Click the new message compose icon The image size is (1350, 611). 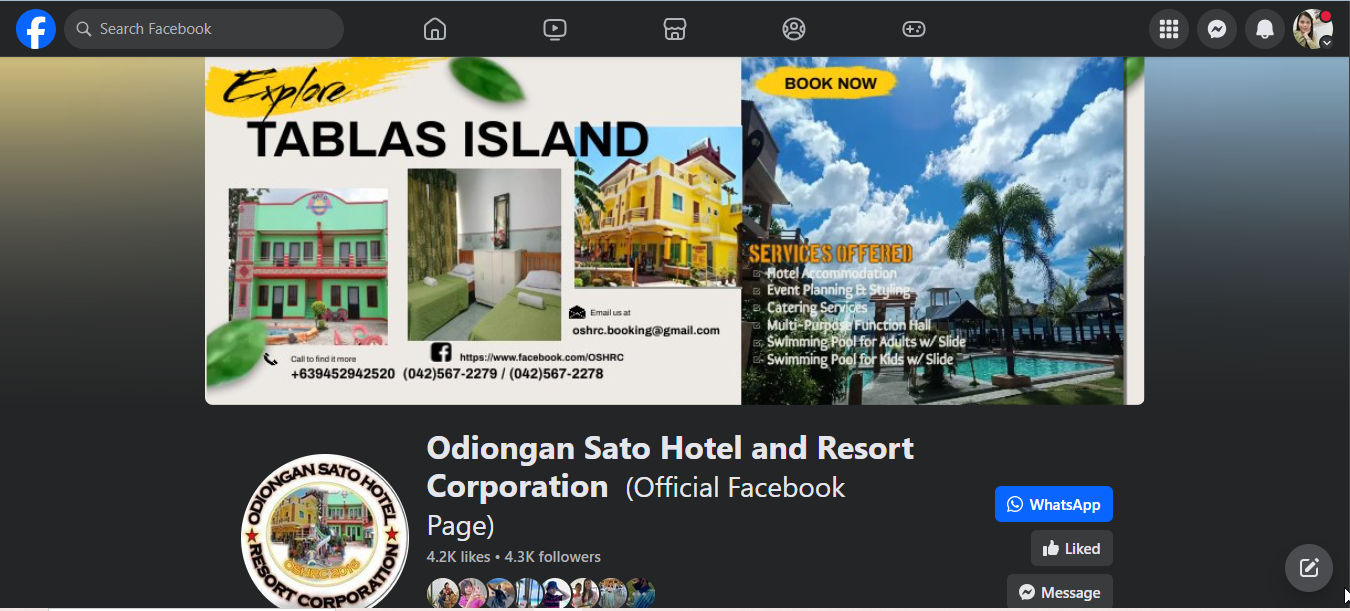[x=1309, y=568]
